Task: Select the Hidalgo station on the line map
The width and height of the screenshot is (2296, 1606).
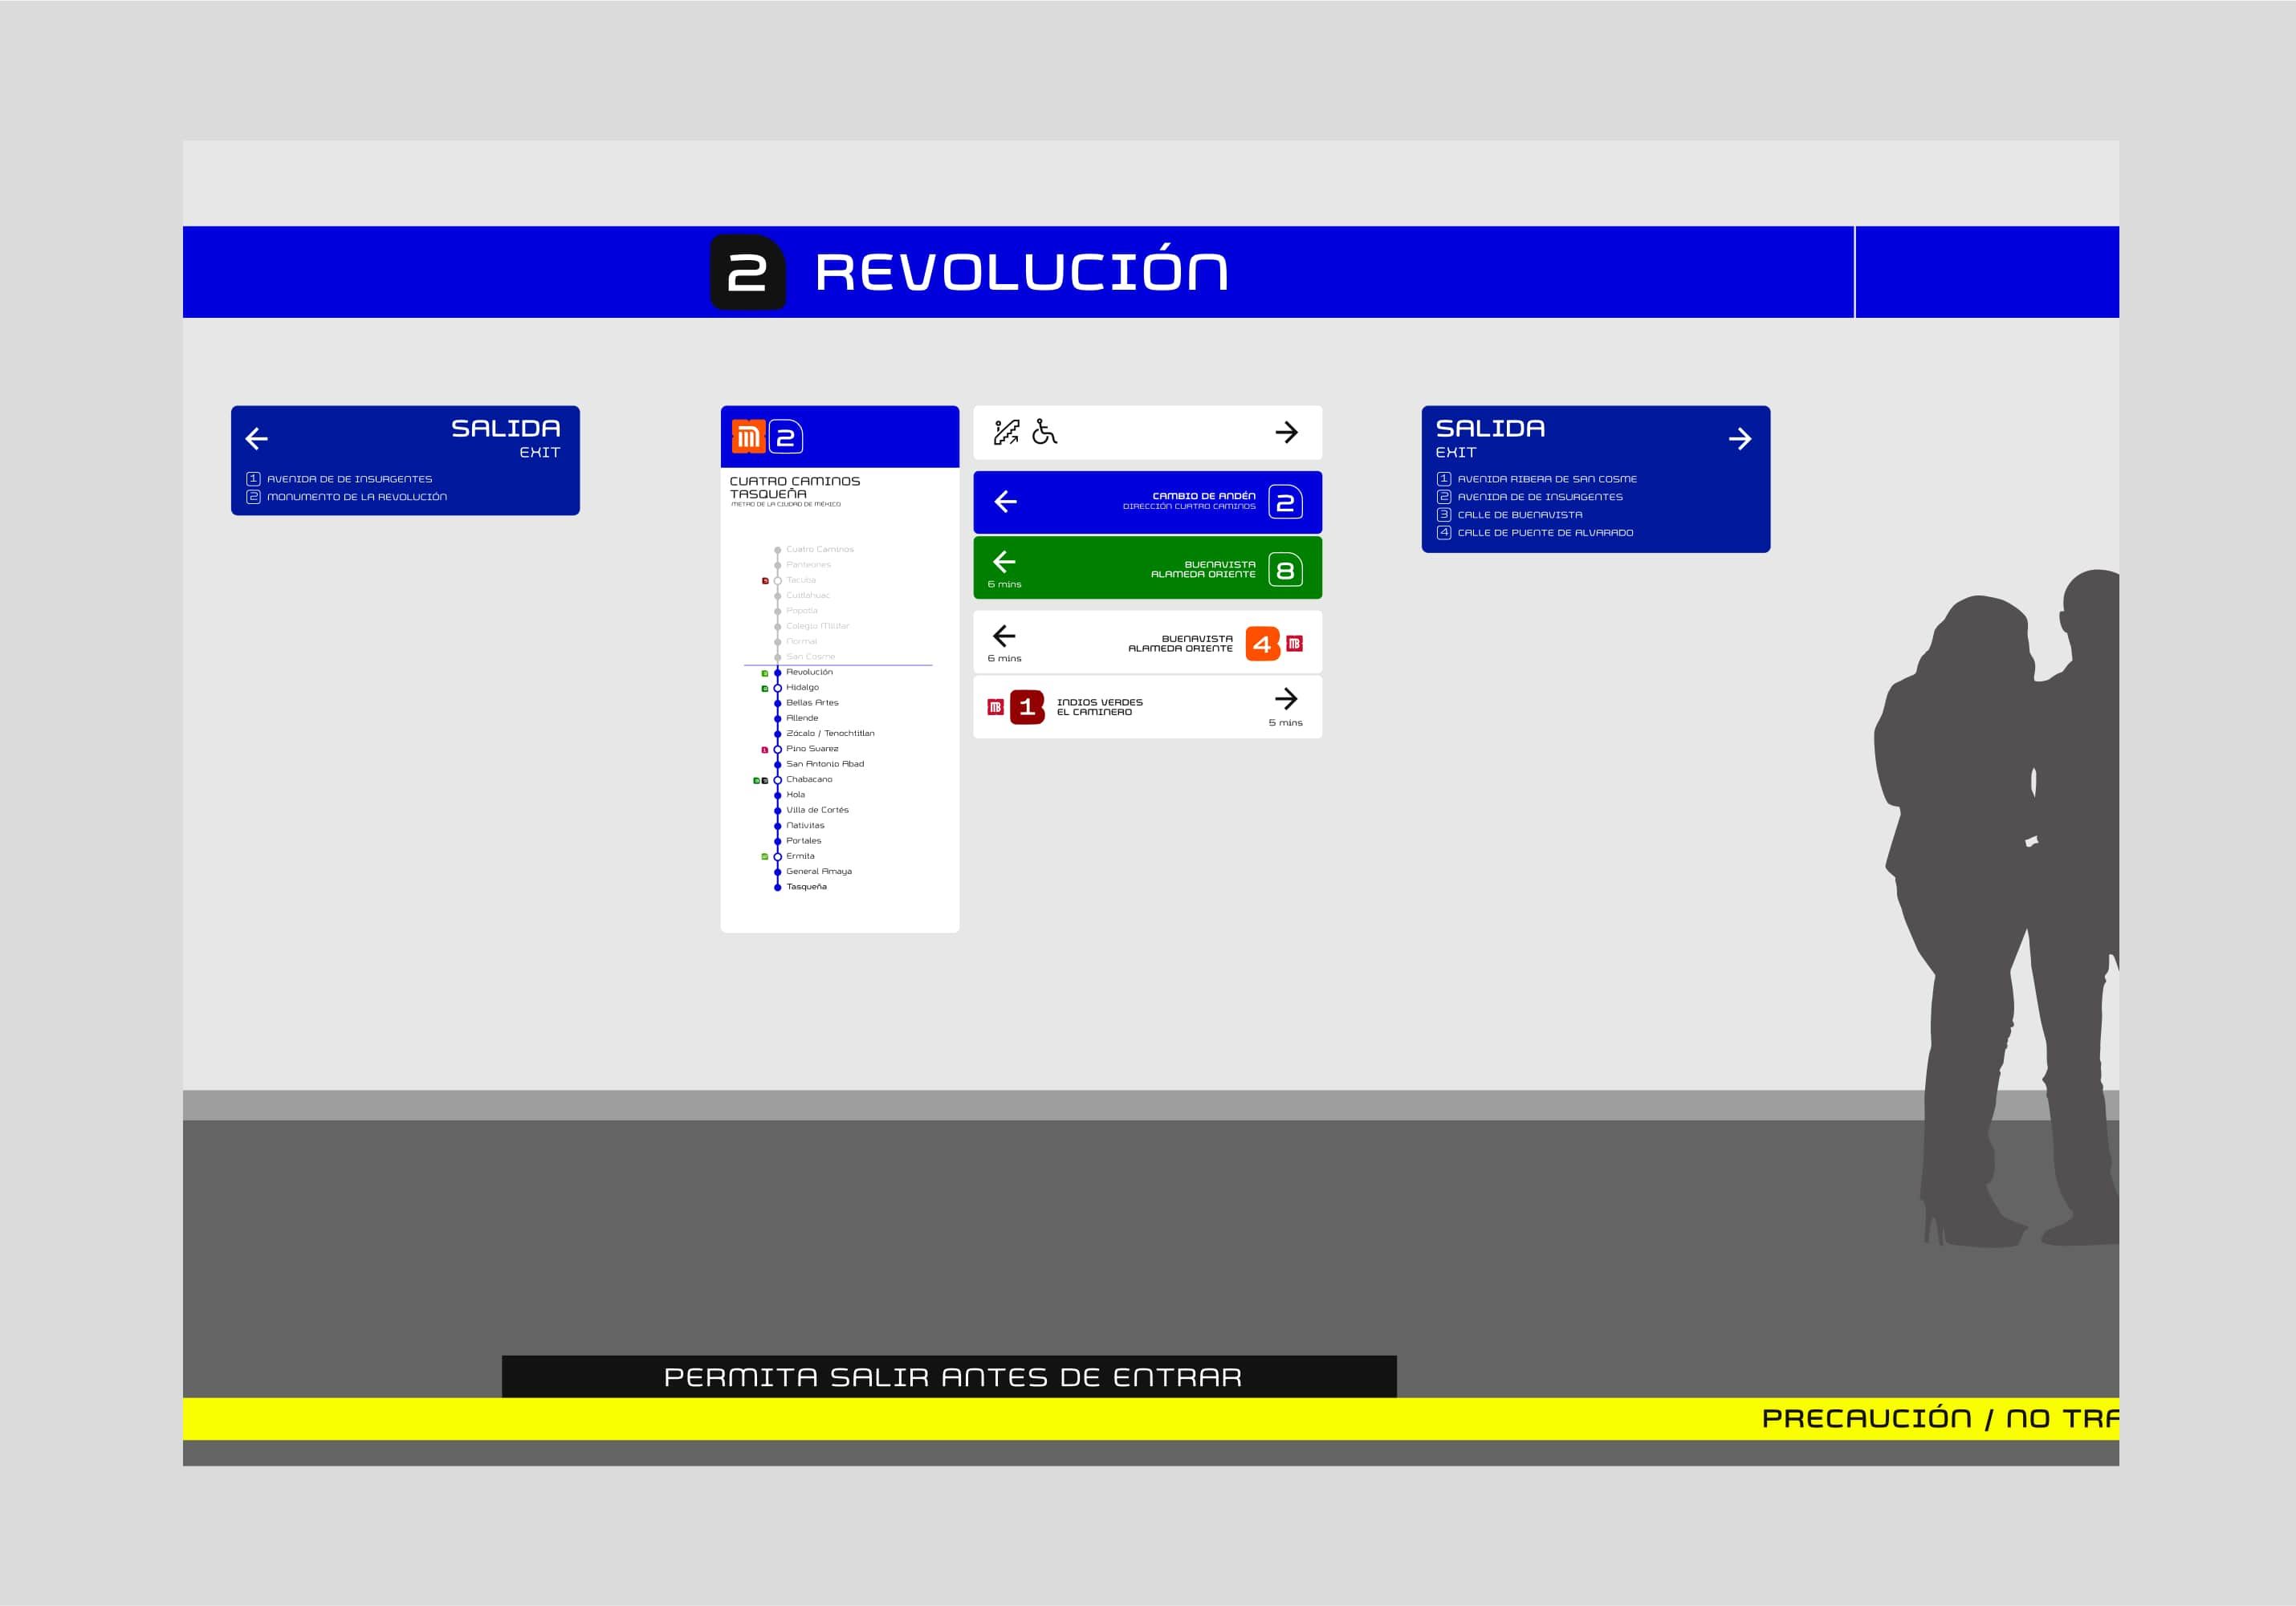Action: [802, 687]
